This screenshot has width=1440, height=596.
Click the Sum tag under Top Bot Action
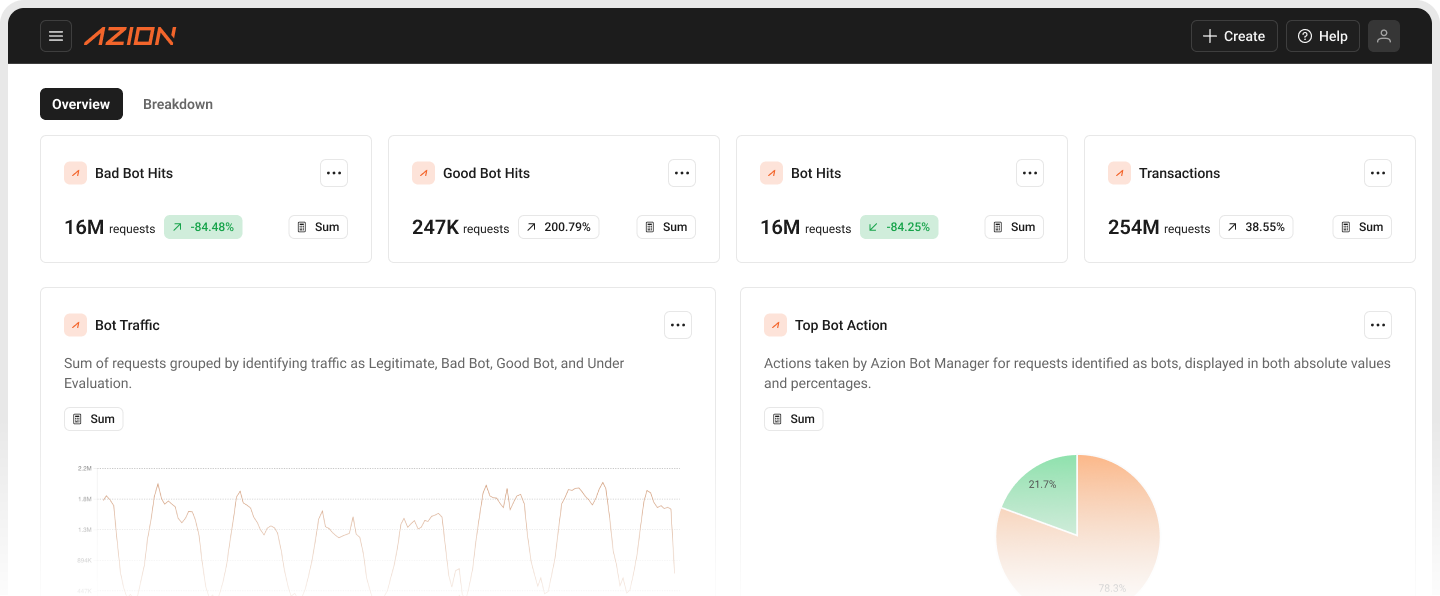pyautogui.click(x=794, y=419)
